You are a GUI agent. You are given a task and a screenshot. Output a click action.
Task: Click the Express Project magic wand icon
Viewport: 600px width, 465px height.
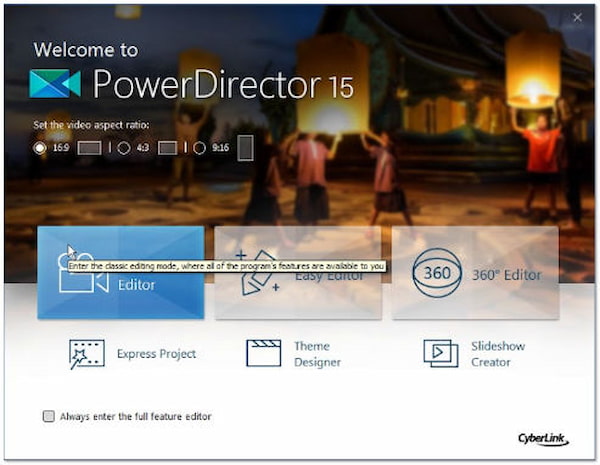(x=87, y=354)
